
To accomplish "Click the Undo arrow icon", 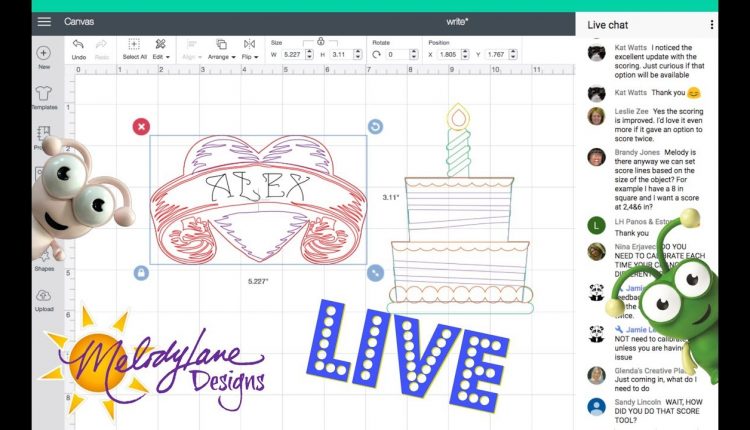I will click(78, 44).
